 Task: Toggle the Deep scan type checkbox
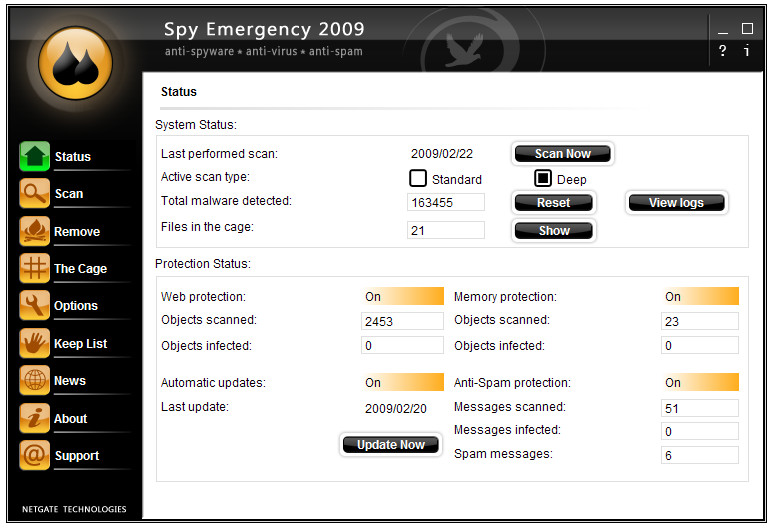coord(543,178)
